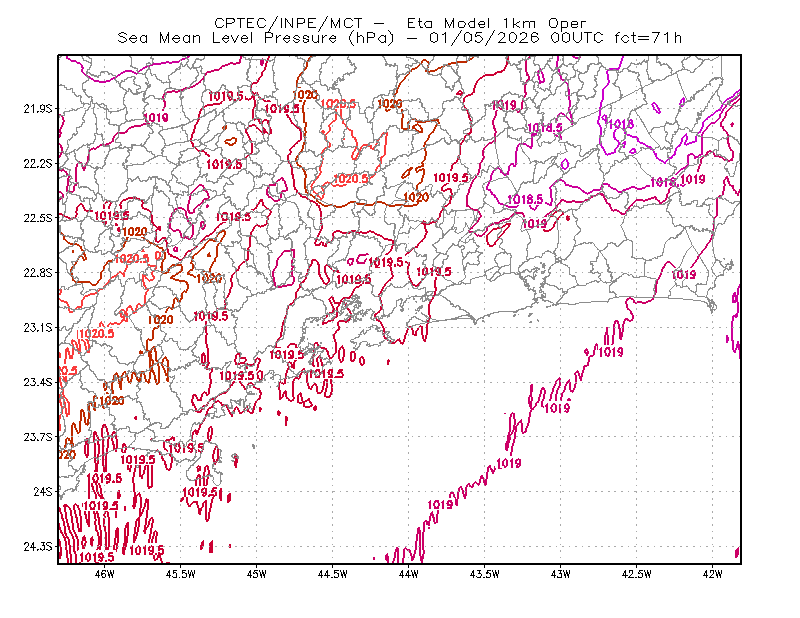Select the 44W longitude tick label
Viewport: 800px width, 618px height.
click(x=409, y=574)
